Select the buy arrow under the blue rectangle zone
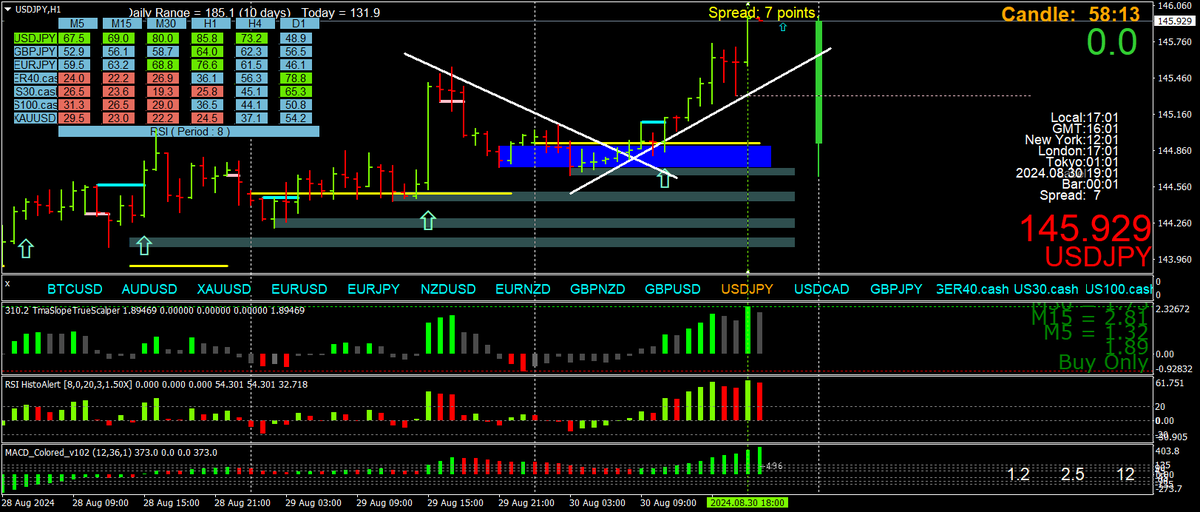Screen dimensions: 1200x512 (664, 179)
